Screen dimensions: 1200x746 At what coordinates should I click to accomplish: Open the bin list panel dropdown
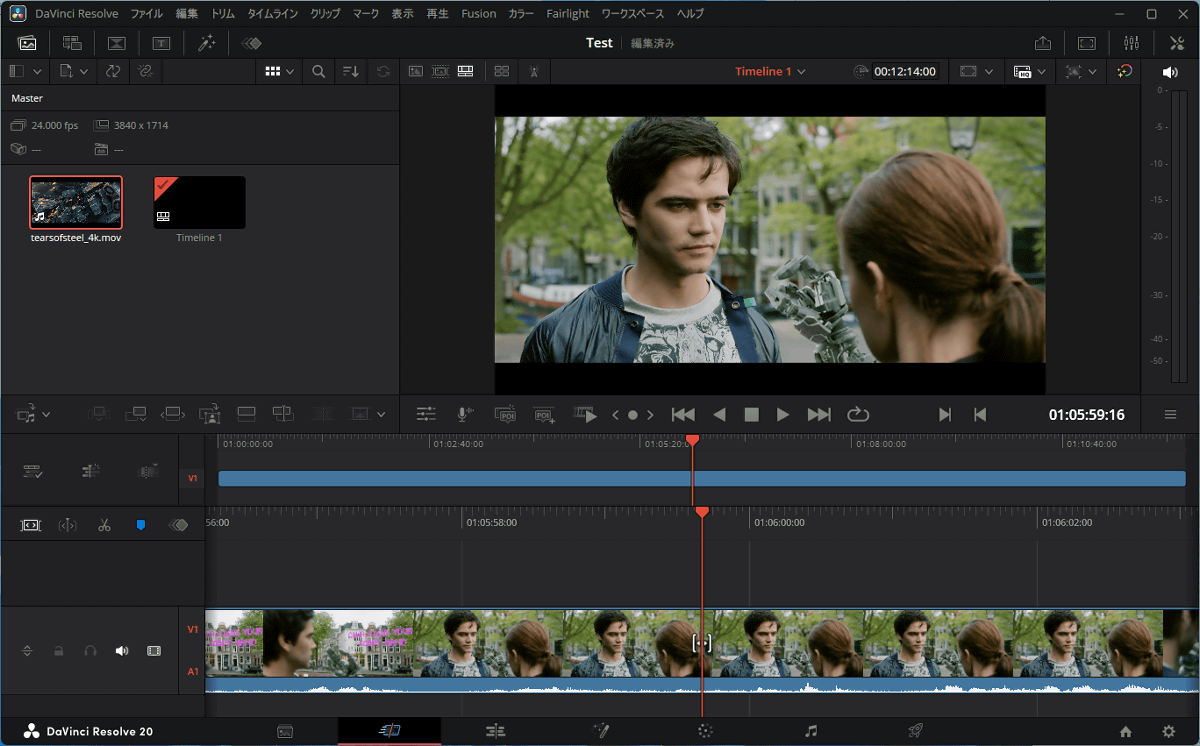click(x=37, y=72)
